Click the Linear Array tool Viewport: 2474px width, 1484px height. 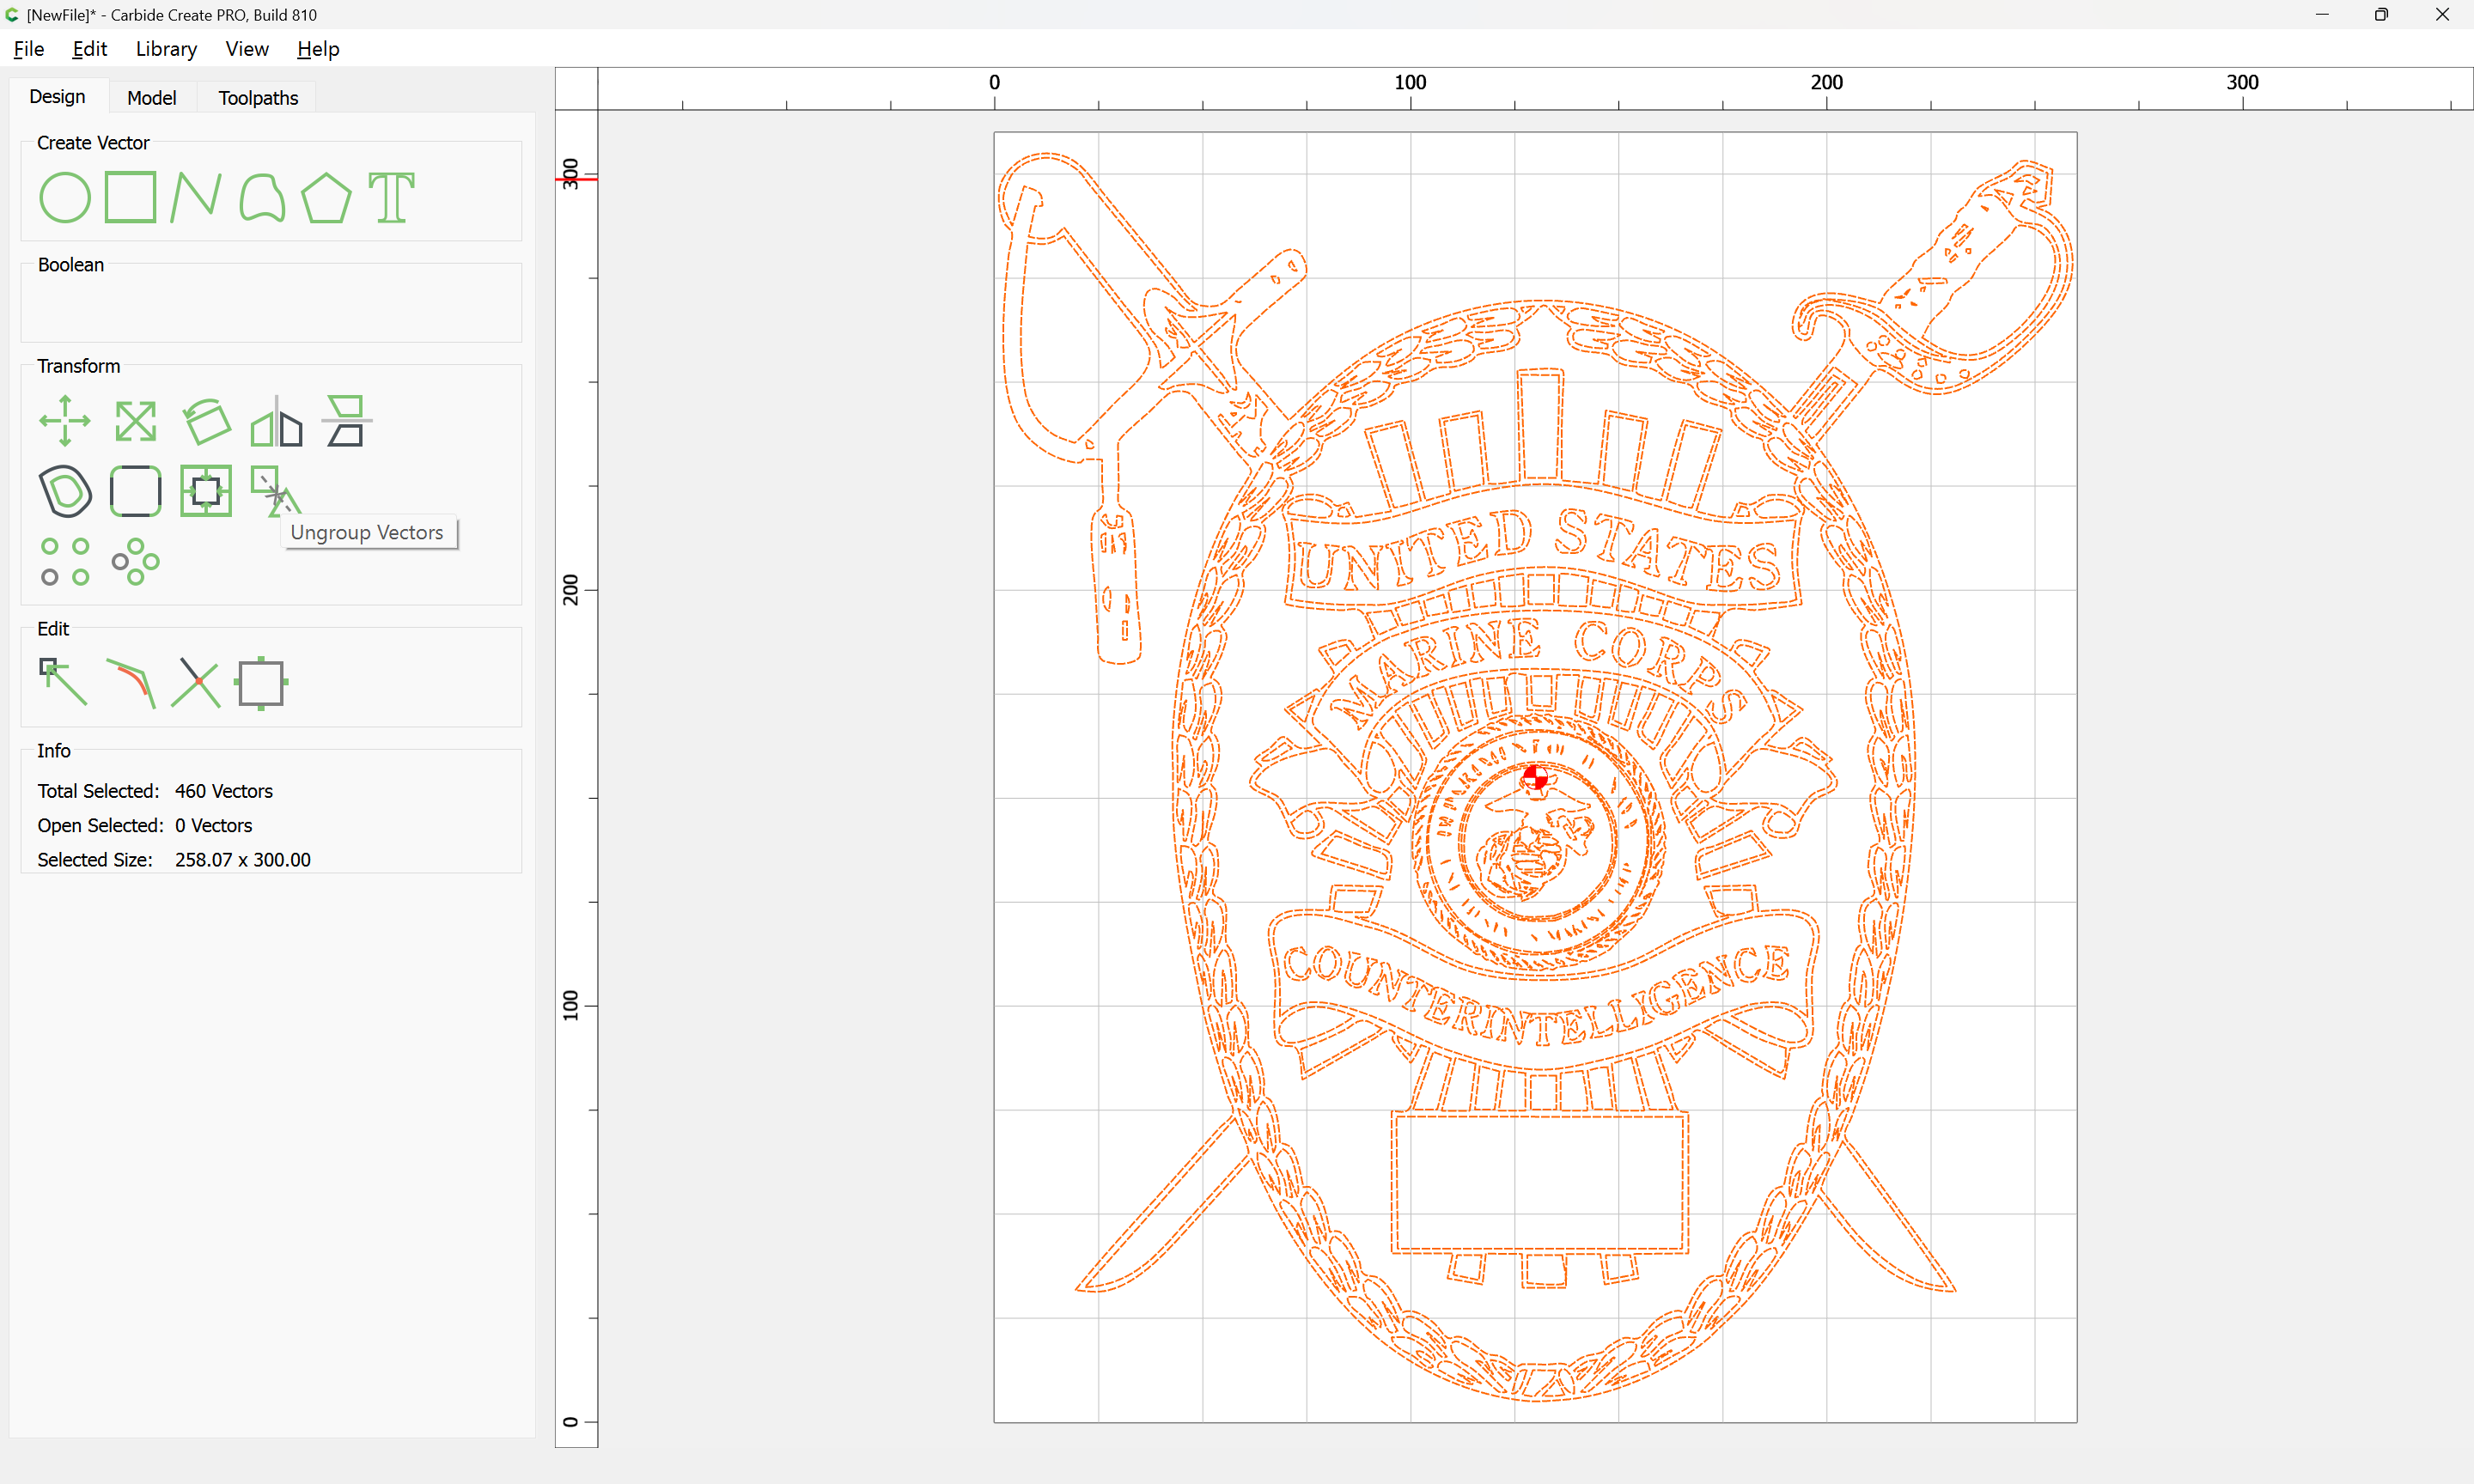tap(65, 561)
